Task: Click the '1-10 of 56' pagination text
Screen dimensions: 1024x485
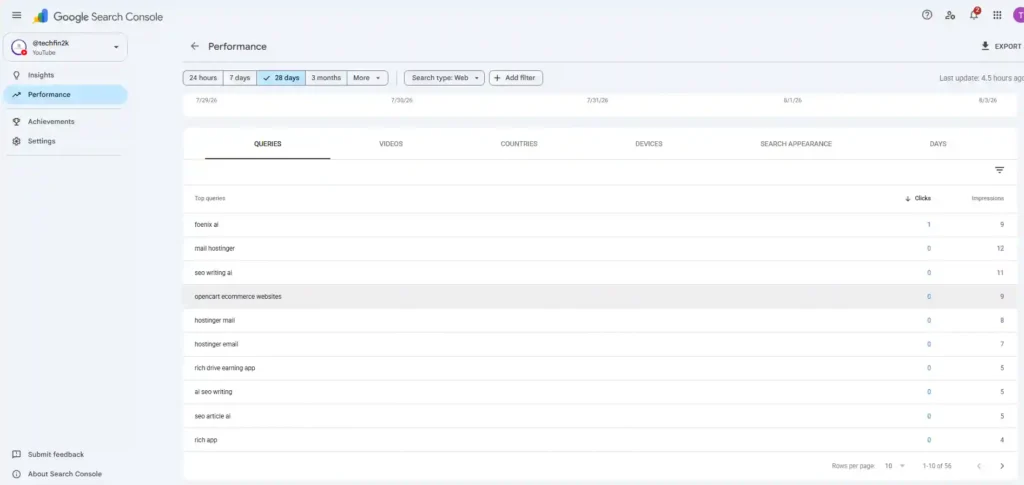Action: (x=937, y=466)
